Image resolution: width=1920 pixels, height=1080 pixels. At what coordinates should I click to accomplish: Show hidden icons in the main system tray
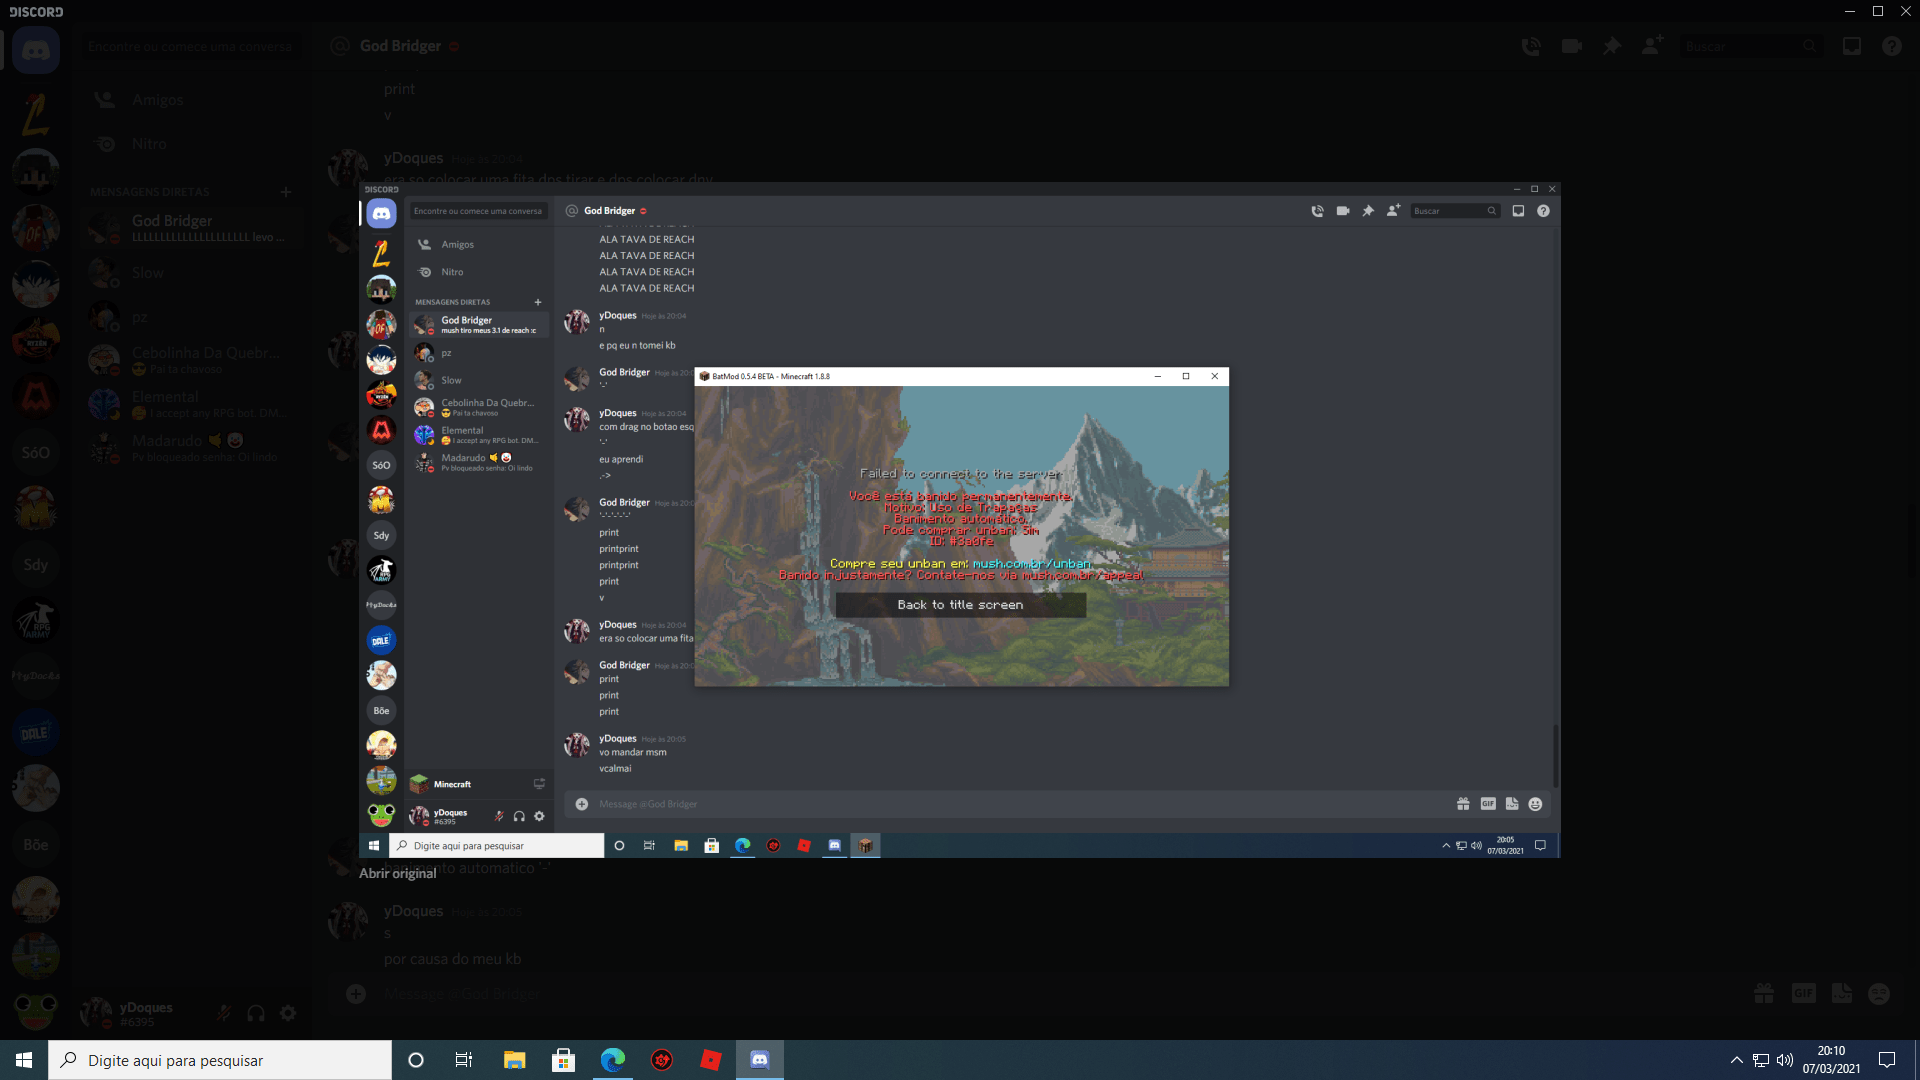click(1736, 1060)
